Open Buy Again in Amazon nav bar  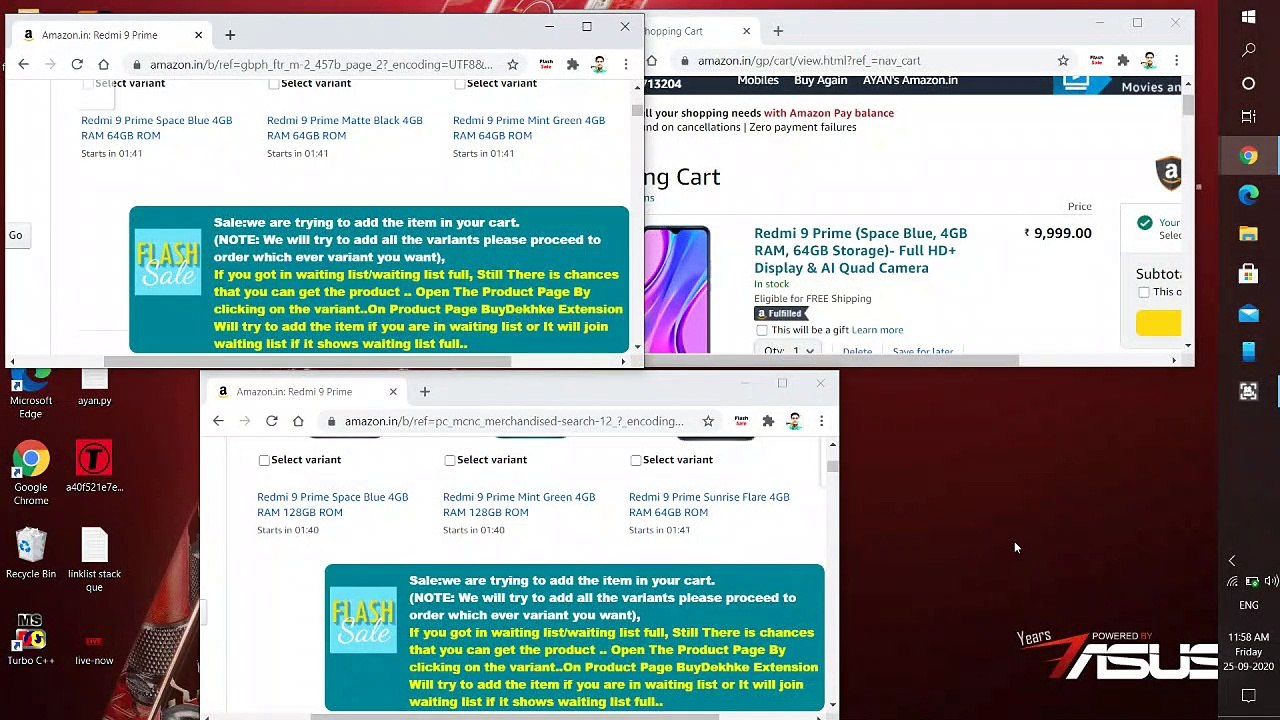point(820,81)
